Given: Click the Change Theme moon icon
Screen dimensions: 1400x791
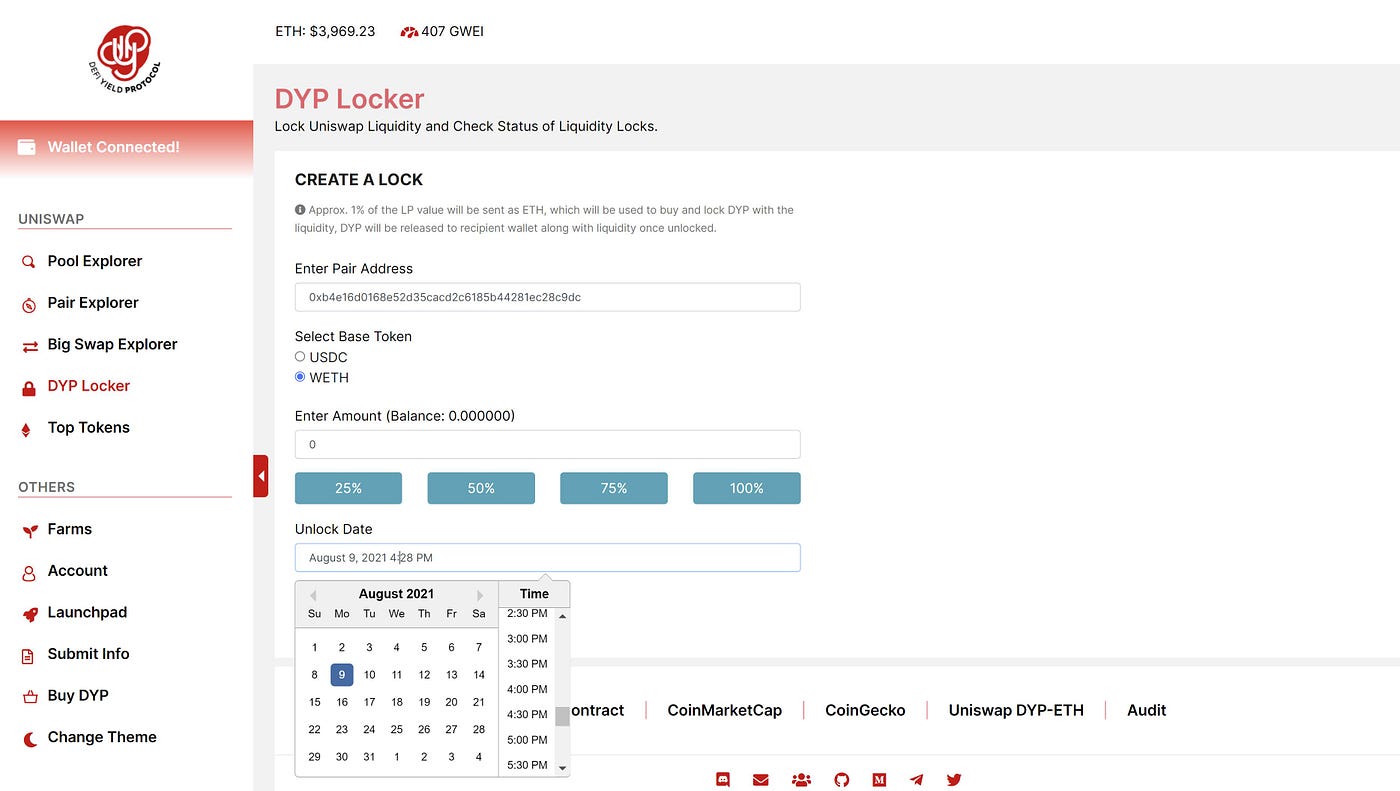Looking at the screenshot, I should pos(29,739).
